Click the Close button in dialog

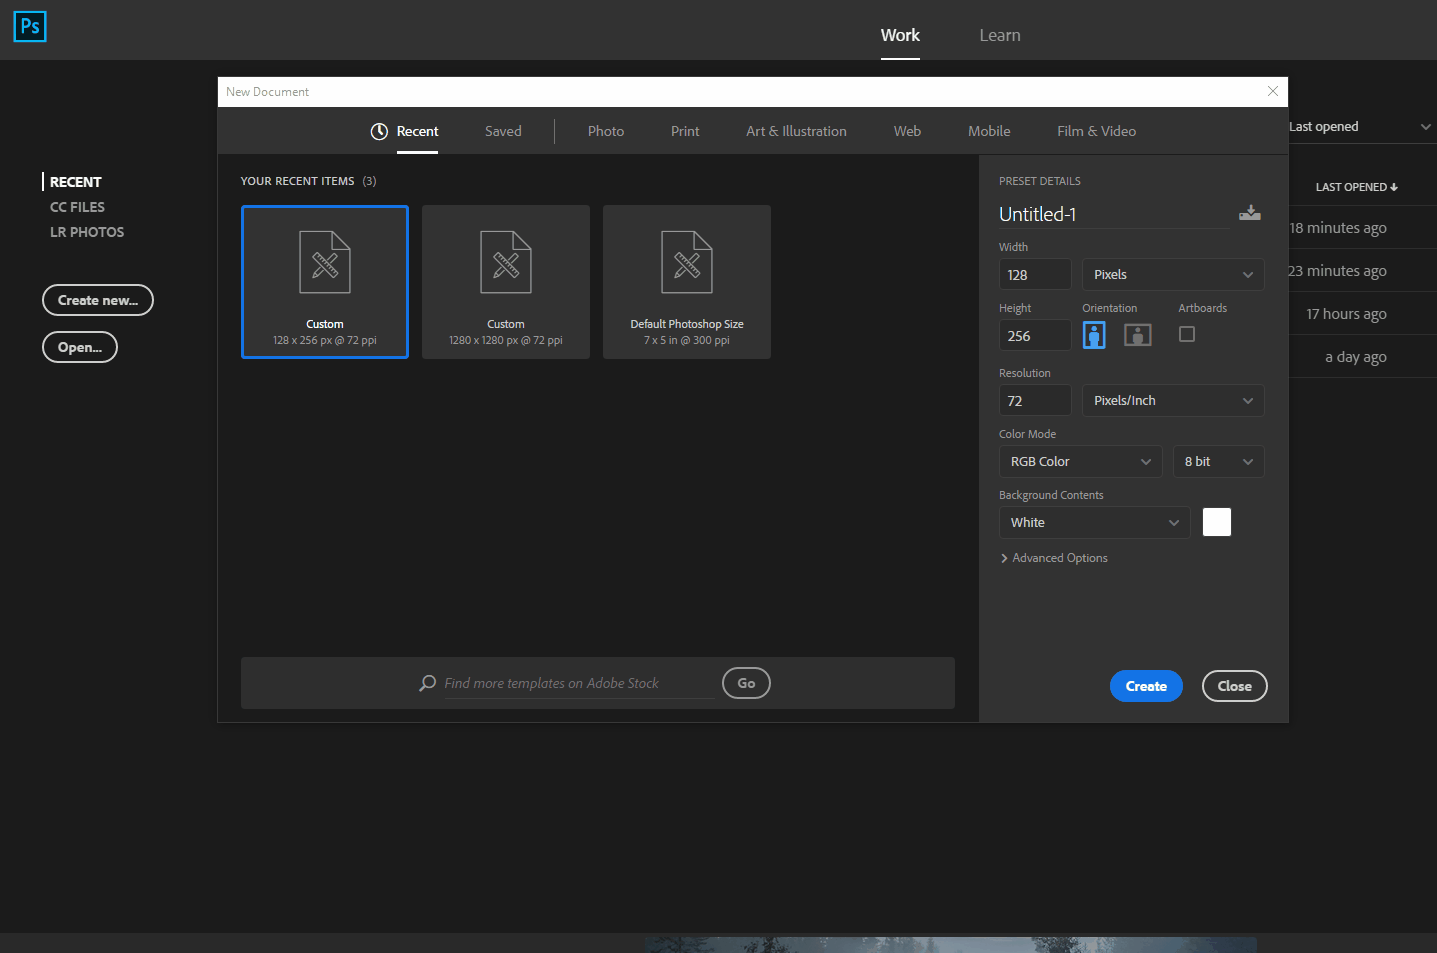(x=1234, y=686)
